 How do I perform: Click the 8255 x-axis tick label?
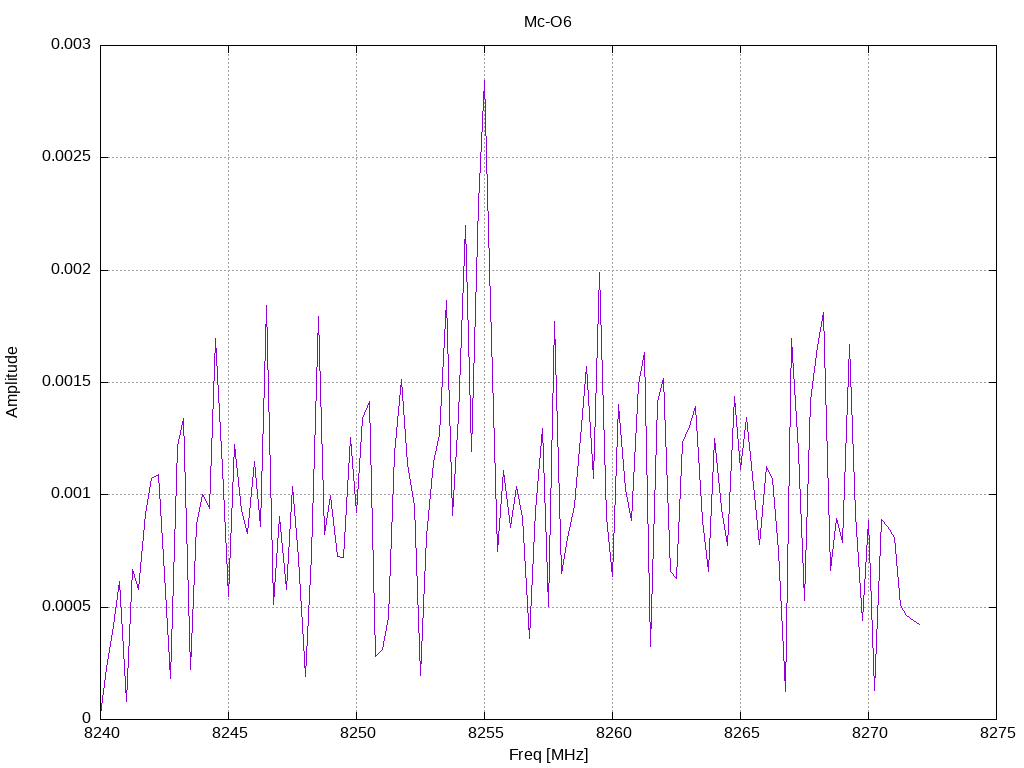(x=486, y=733)
